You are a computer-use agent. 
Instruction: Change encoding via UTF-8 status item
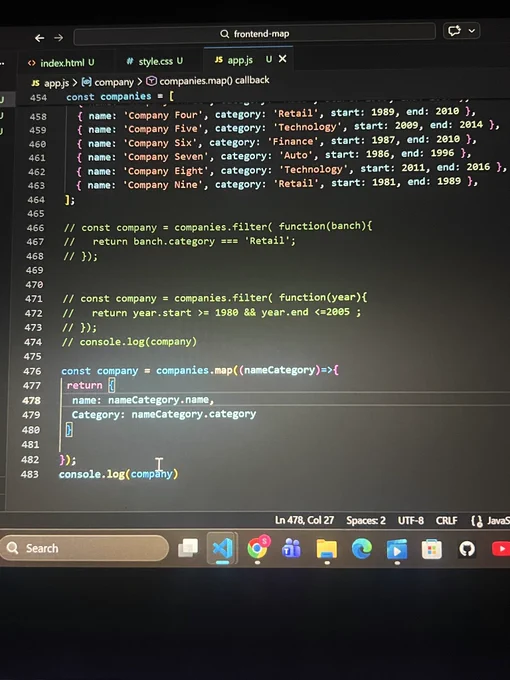[x=410, y=520]
